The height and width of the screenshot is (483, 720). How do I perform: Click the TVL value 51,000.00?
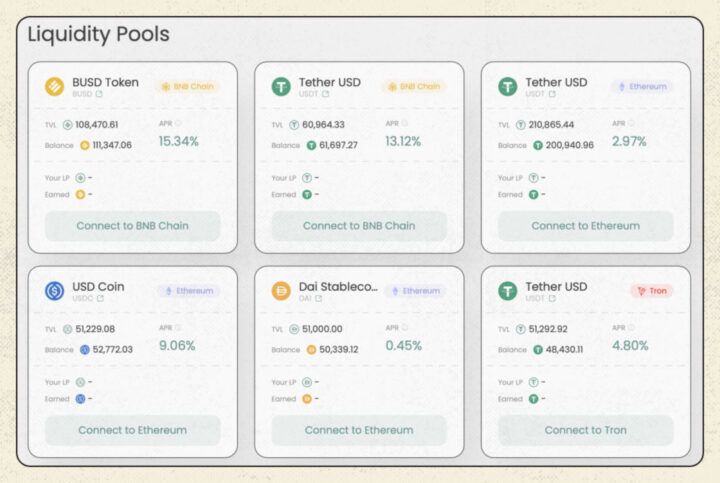click(x=322, y=329)
